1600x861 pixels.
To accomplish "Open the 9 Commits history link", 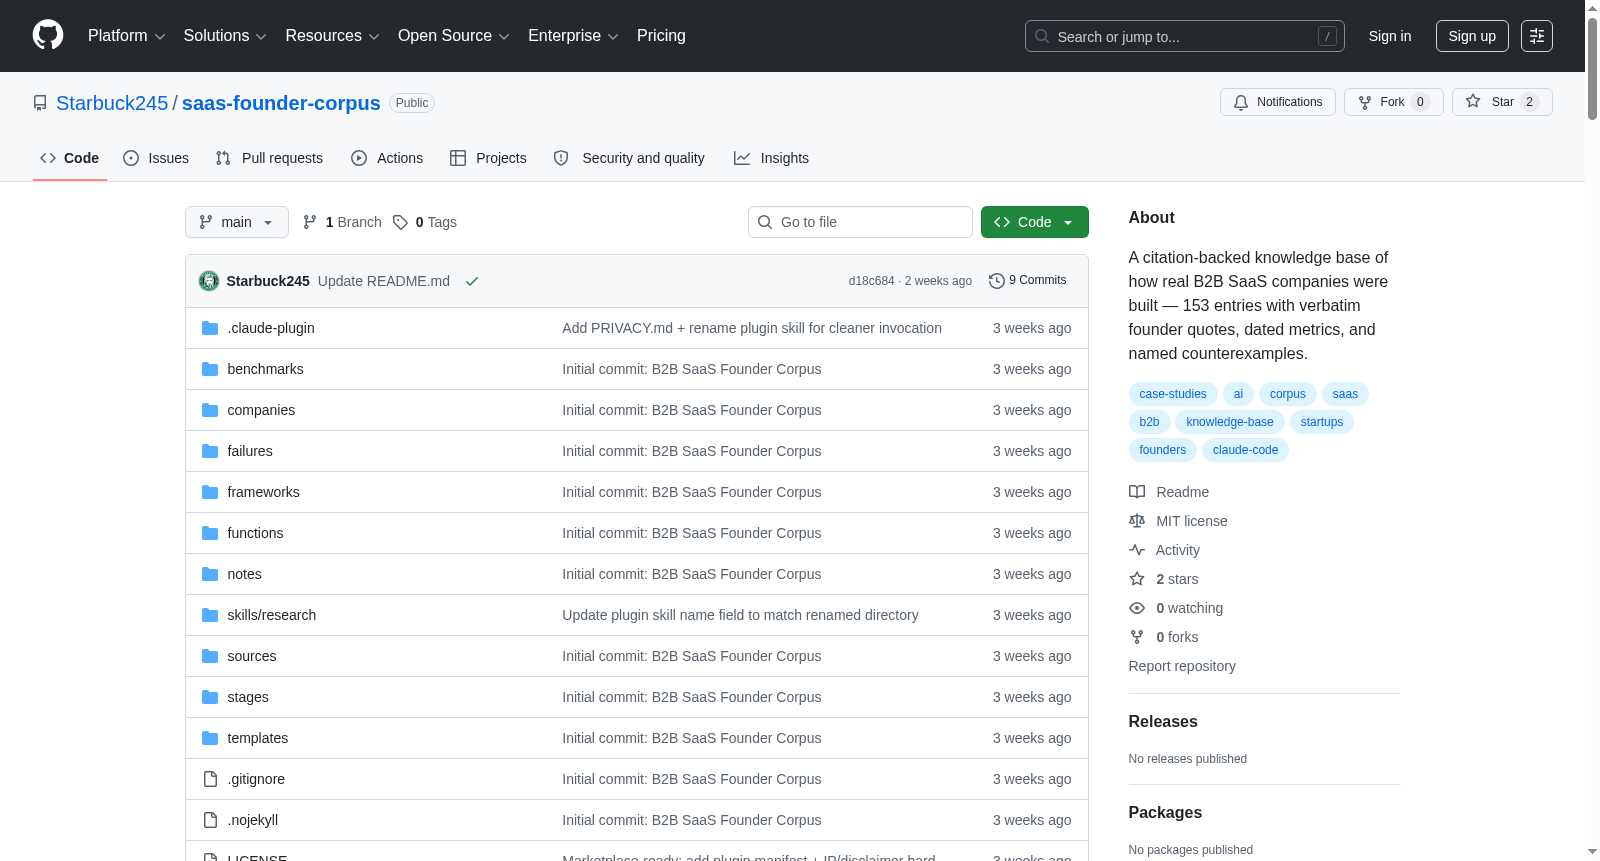I will [x=1027, y=281].
